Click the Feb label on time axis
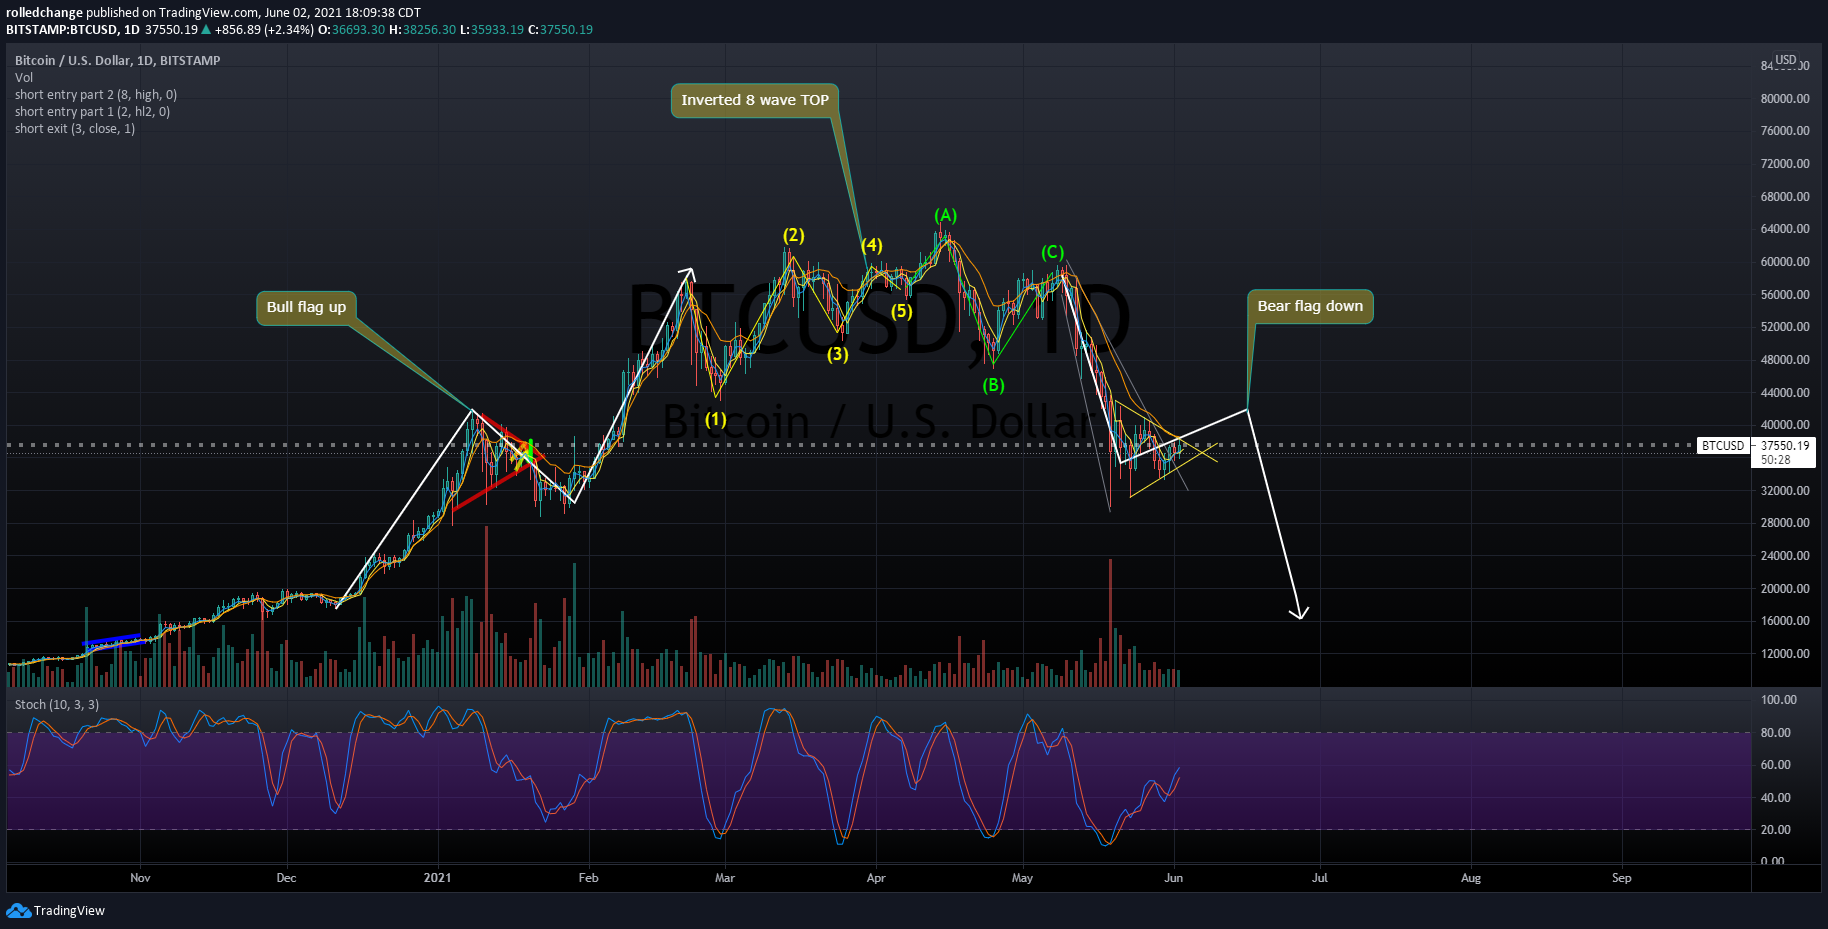This screenshot has height=929, width=1828. (588, 878)
